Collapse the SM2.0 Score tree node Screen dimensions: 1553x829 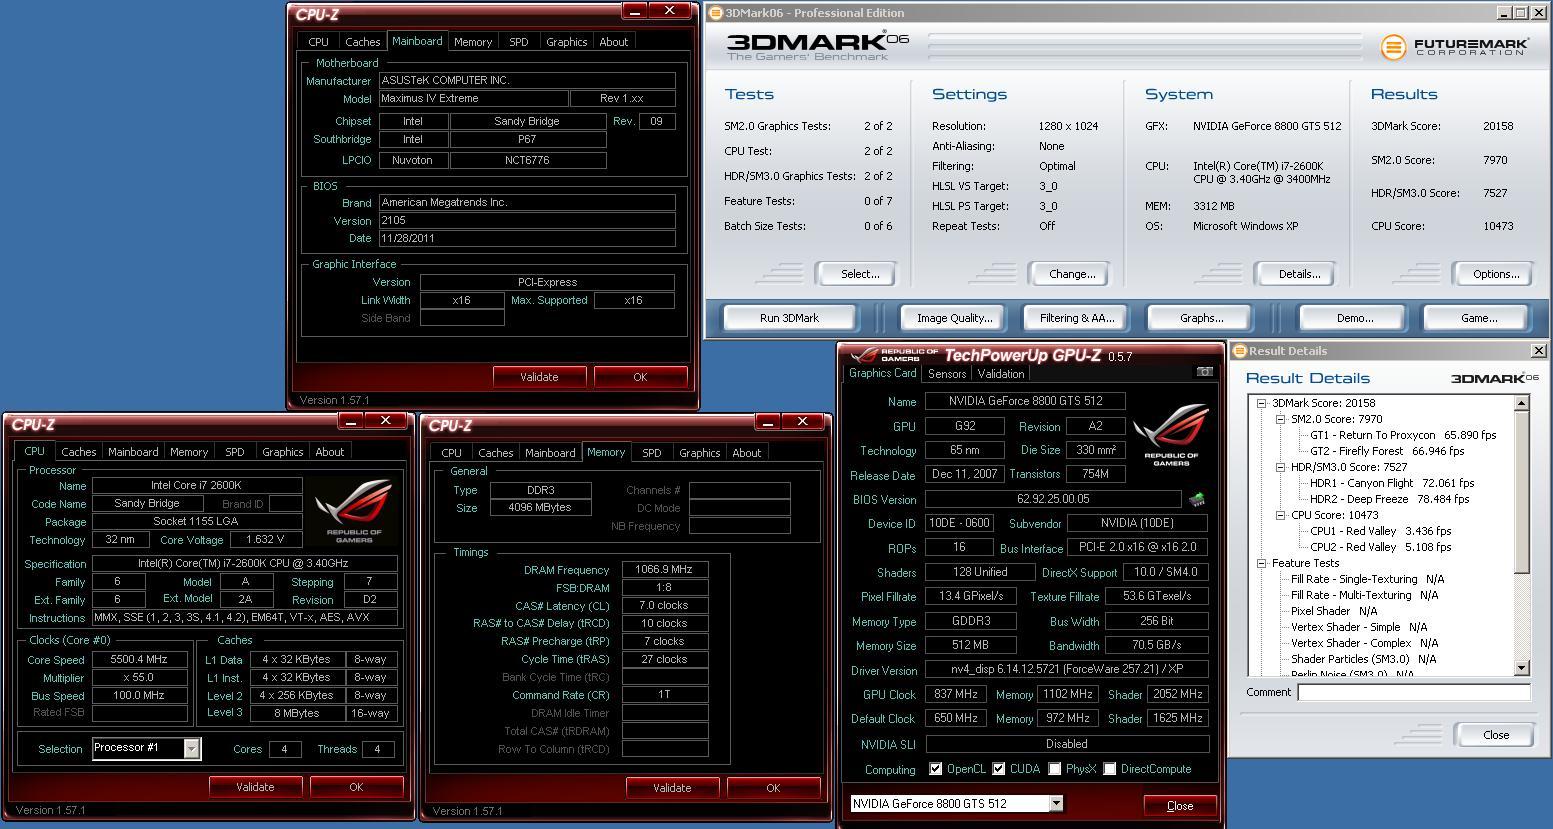pos(1280,419)
